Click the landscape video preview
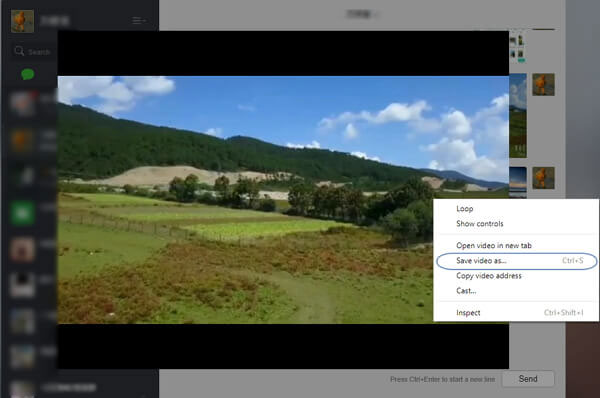The height and width of the screenshot is (398, 600). [x=283, y=200]
